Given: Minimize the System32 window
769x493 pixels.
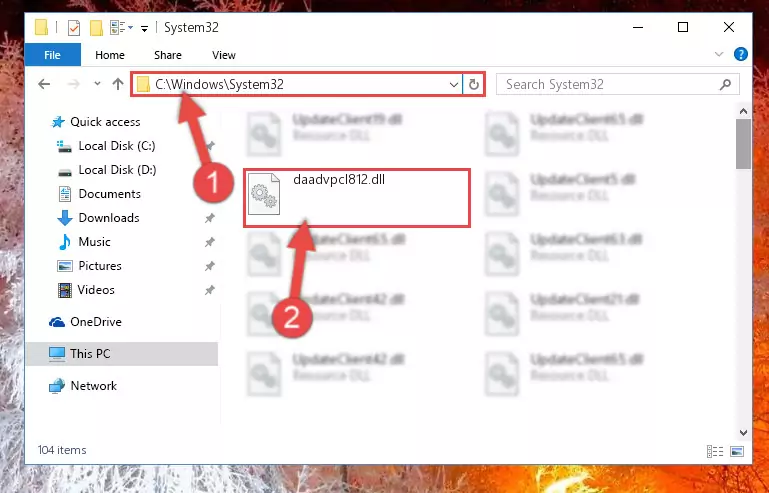Looking at the screenshot, I should pos(638,28).
